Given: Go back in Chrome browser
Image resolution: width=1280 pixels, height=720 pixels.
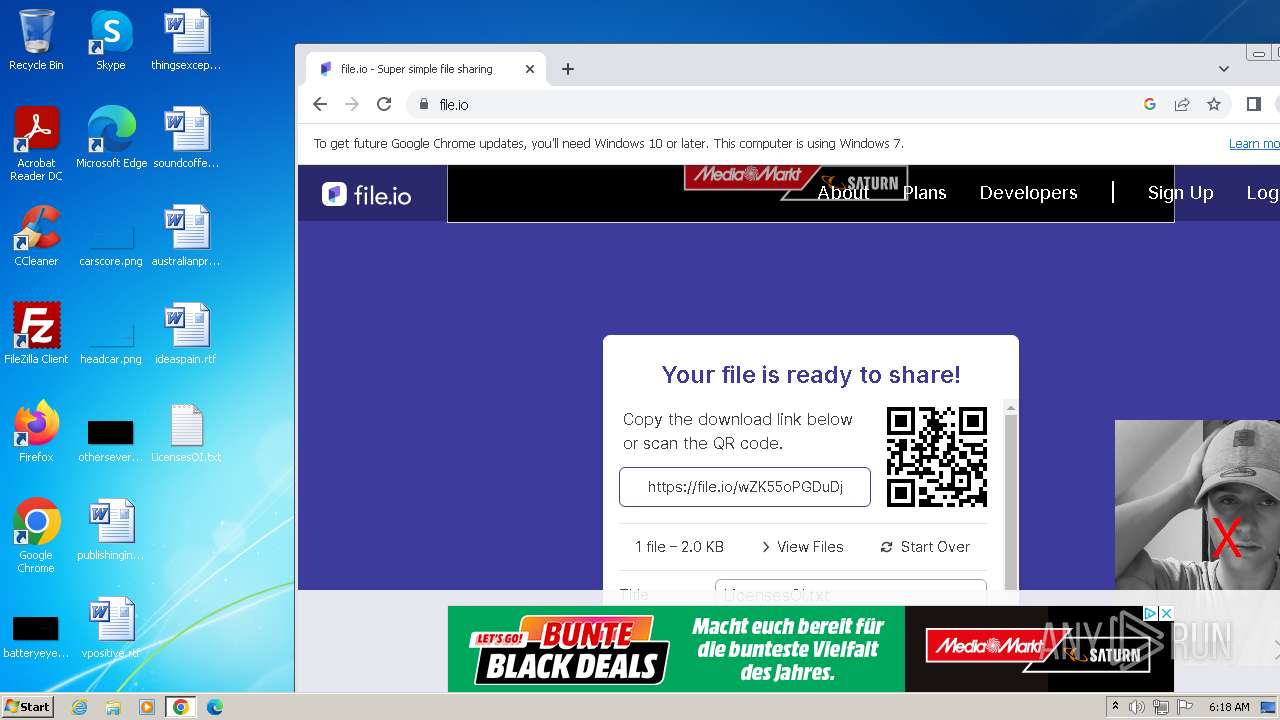Looking at the screenshot, I should tap(320, 104).
